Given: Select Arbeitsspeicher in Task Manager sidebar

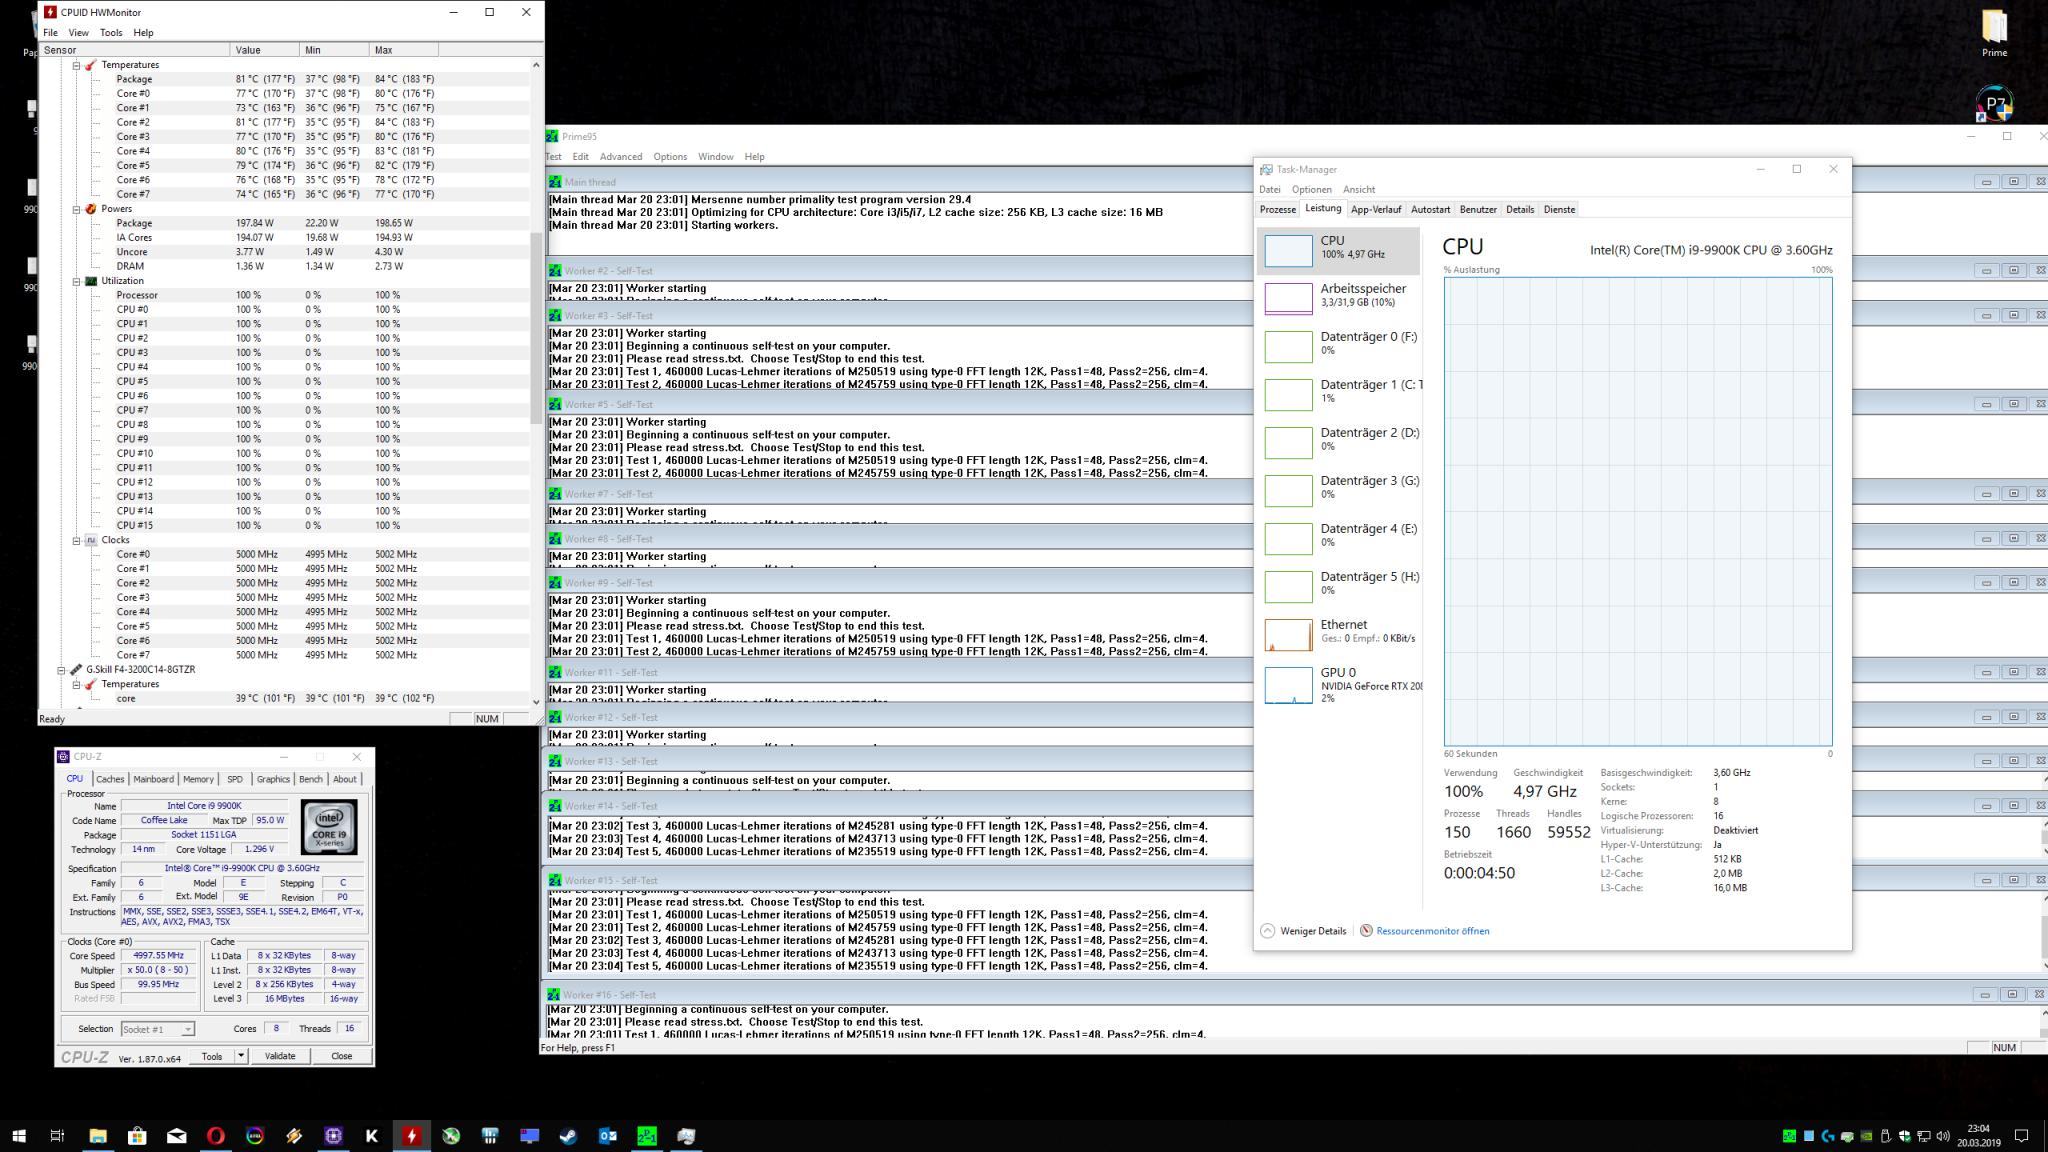Looking at the screenshot, I should 1338,297.
